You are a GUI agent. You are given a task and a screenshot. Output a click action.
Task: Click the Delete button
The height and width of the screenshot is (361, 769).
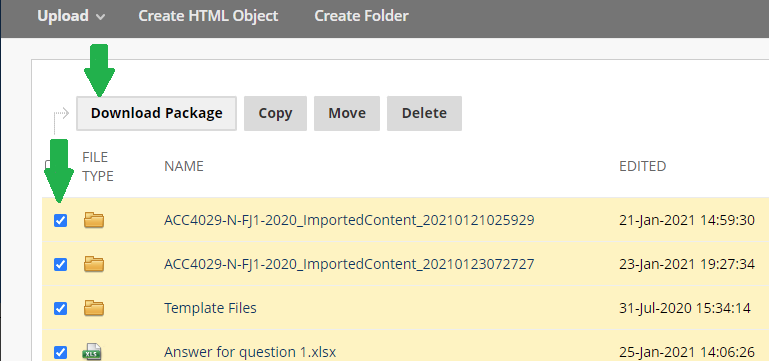click(x=424, y=113)
